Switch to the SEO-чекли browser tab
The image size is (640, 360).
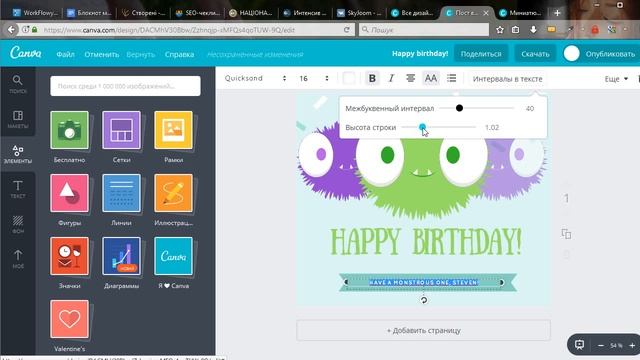[x=197, y=13]
